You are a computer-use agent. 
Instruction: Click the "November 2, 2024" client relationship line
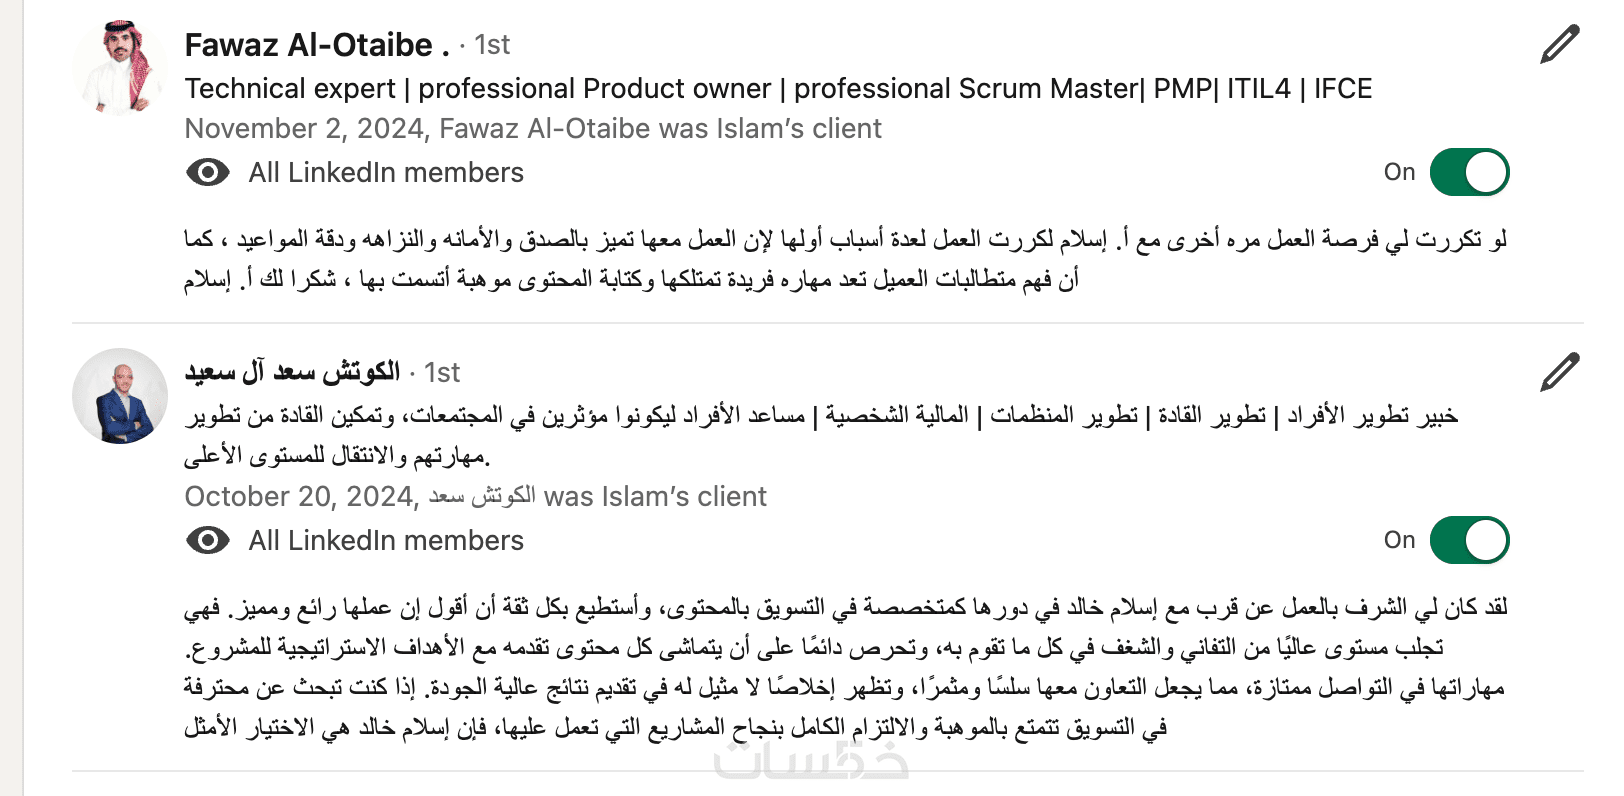pyautogui.click(x=533, y=129)
